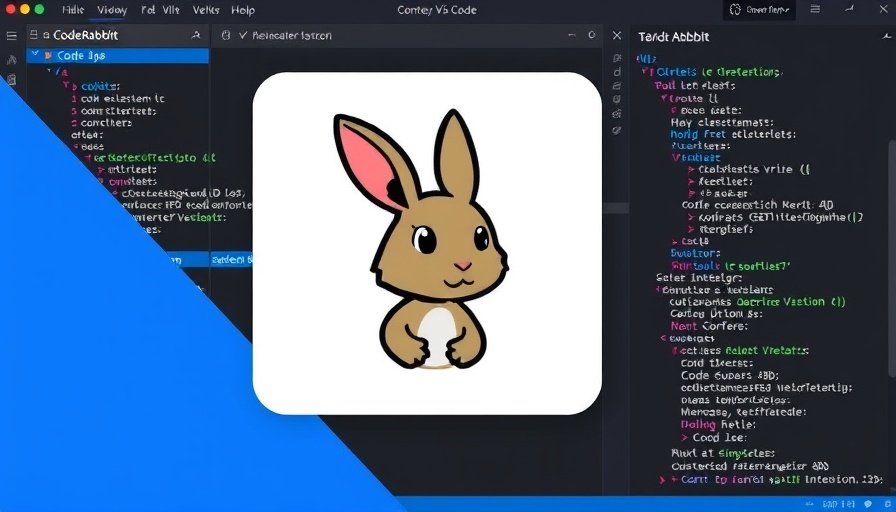The image size is (896, 512).
Task: Click the file icon in the highlighted Code row
Action: pyautogui.click(x=49, y=56)
